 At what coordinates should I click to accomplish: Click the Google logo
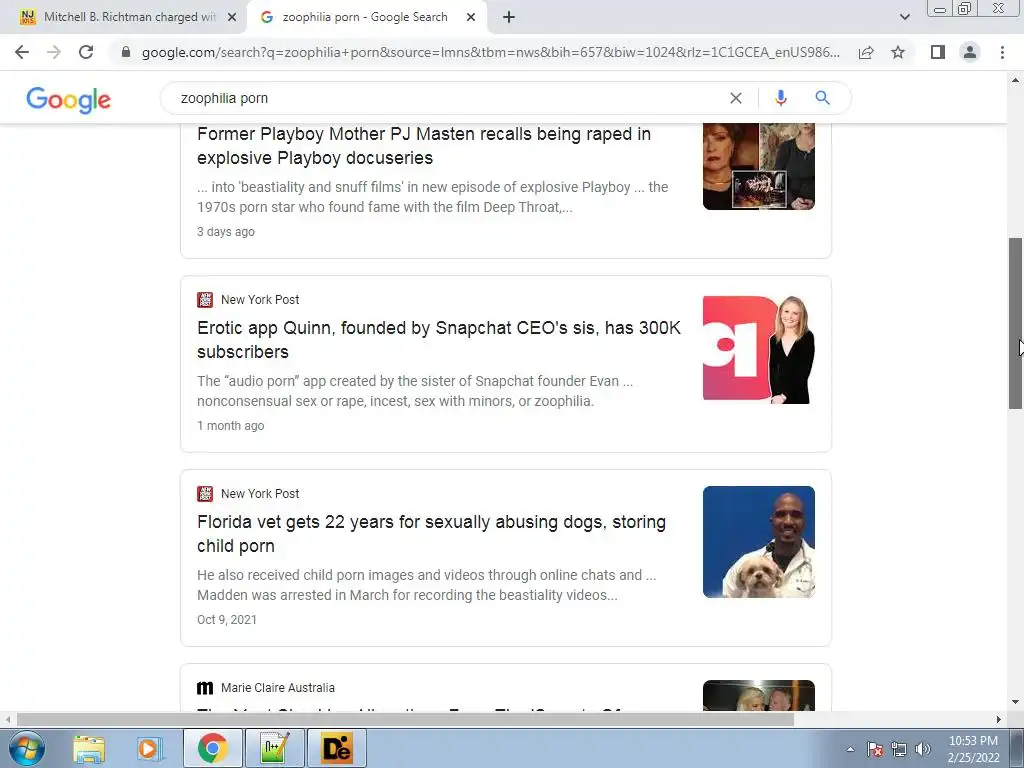click(69, 99)
